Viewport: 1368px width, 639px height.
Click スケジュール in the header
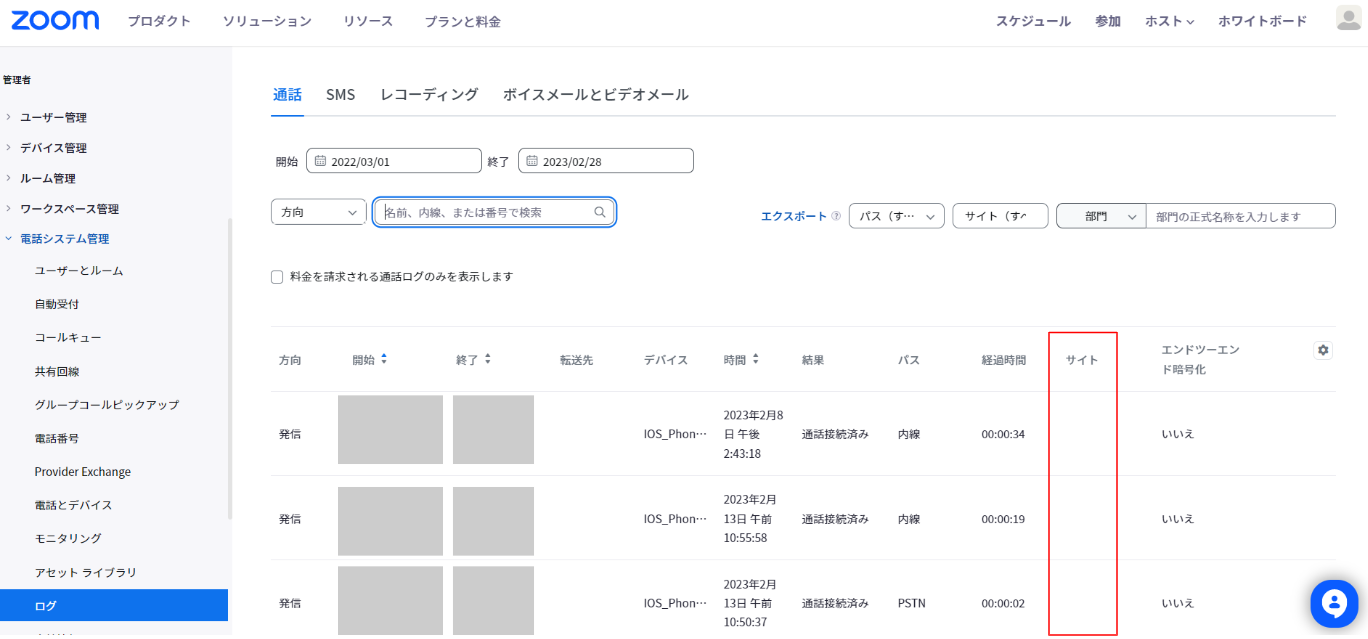click(x=1033, y=21)
